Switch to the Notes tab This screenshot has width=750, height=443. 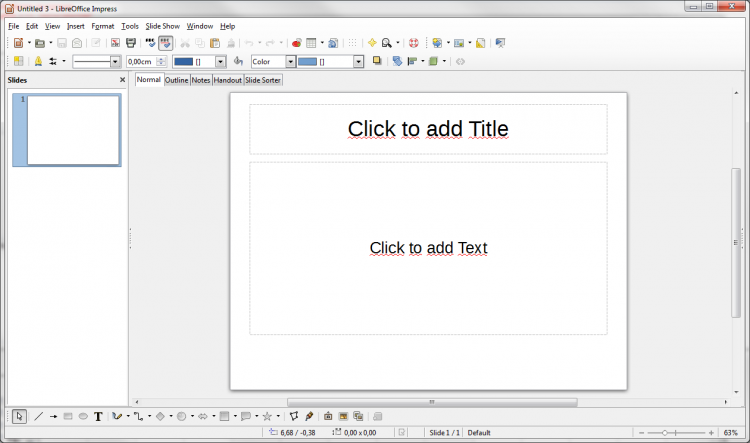(x=201, y=80)
